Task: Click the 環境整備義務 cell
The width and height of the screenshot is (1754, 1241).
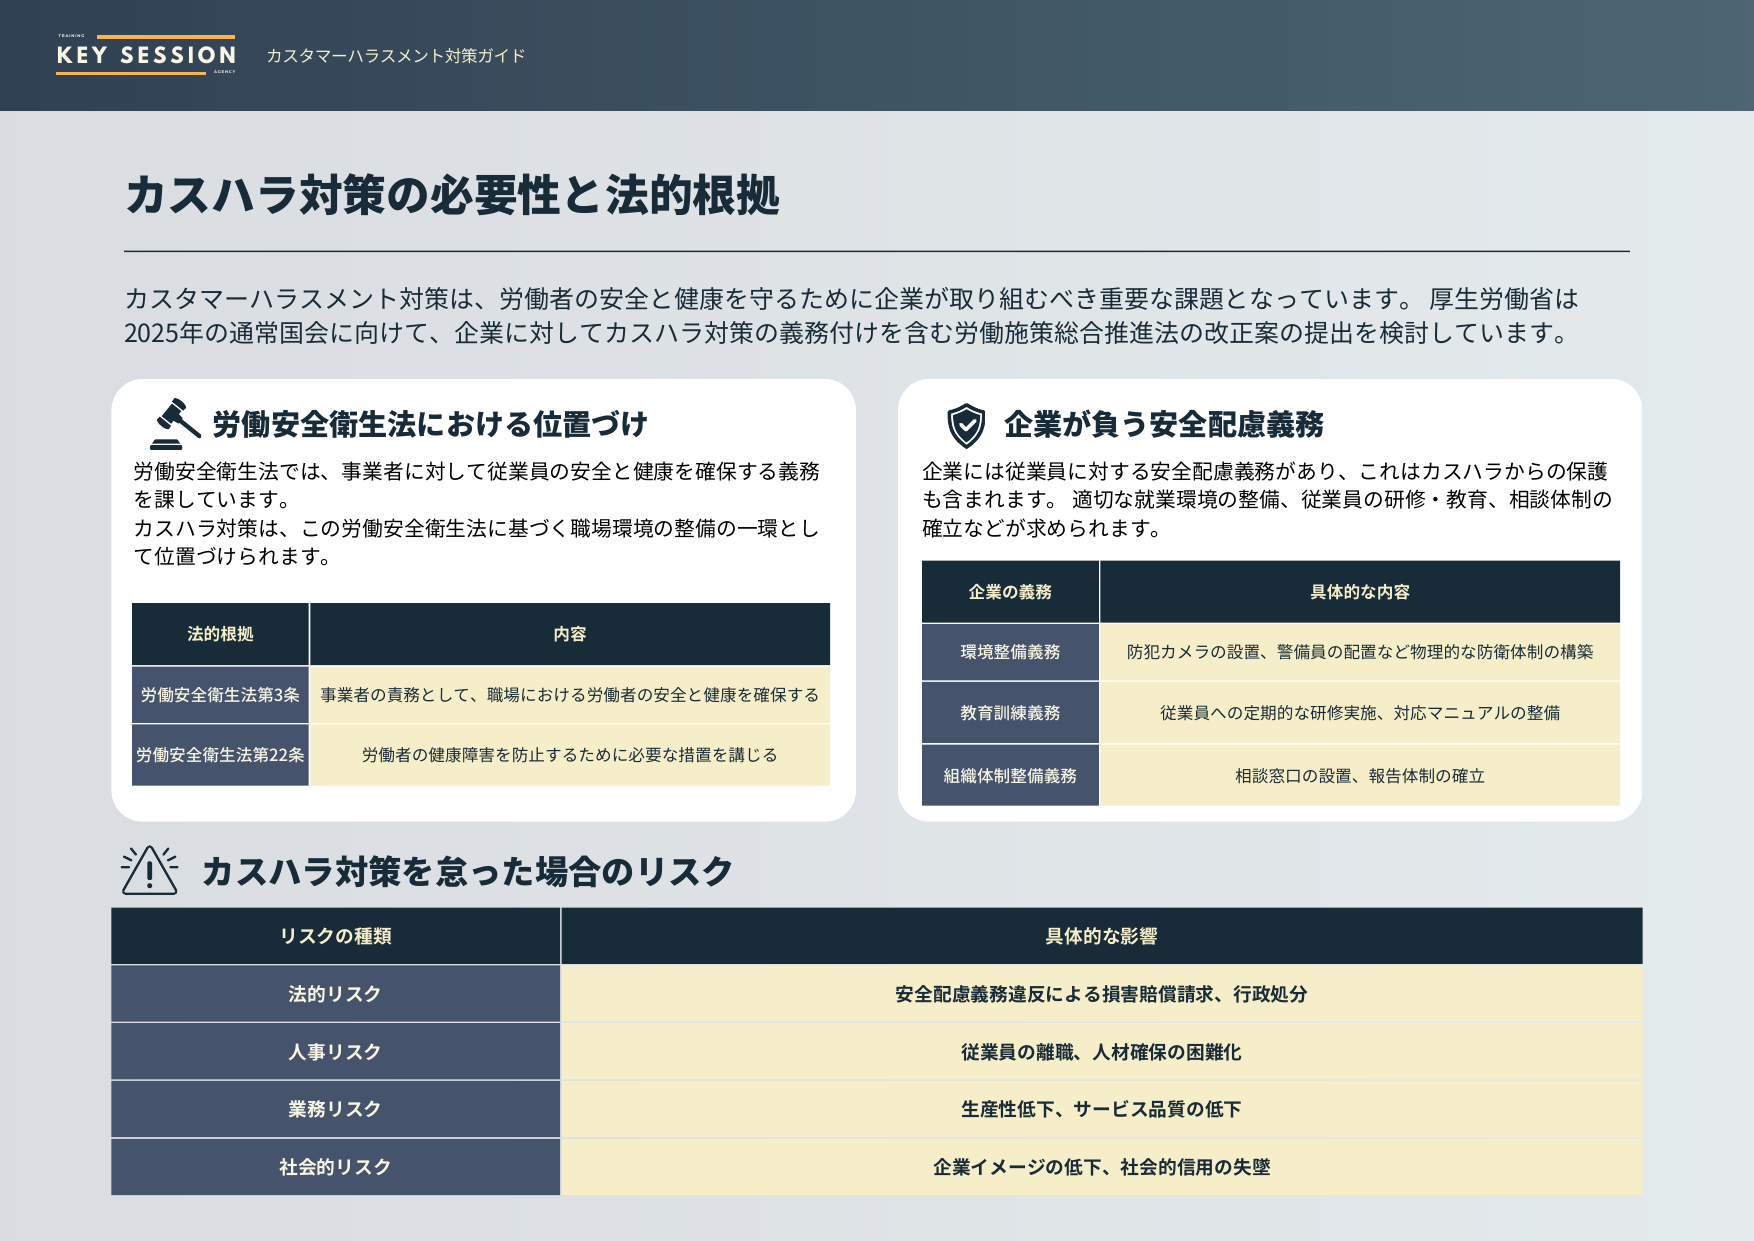Action: point(1010,652)
